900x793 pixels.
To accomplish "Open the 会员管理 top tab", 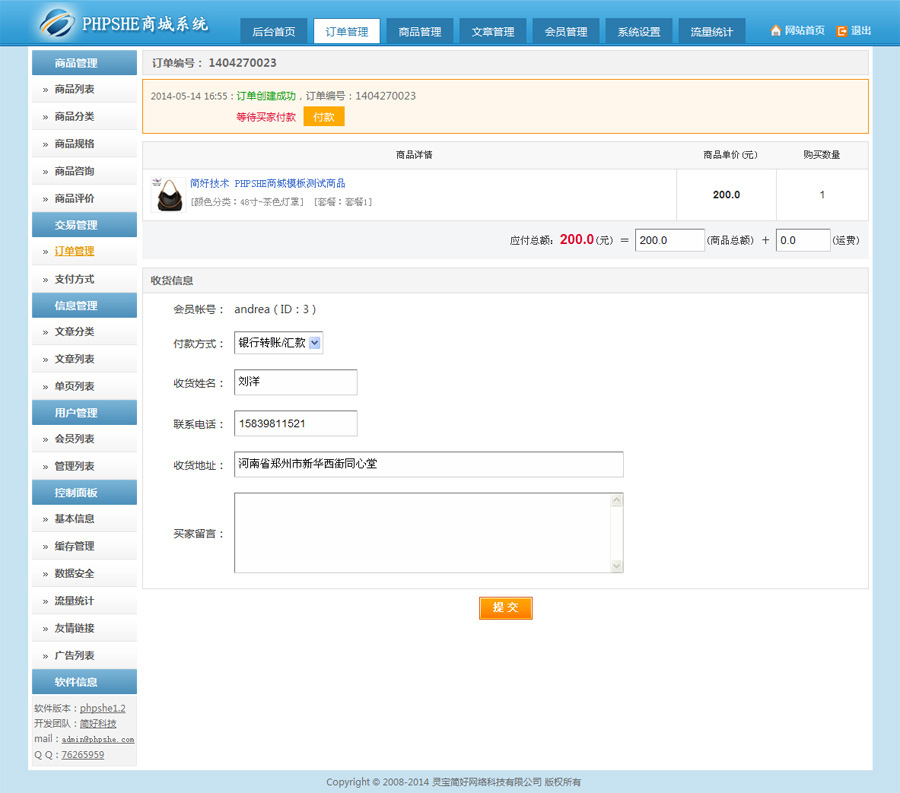I will [x=566, y=32].
